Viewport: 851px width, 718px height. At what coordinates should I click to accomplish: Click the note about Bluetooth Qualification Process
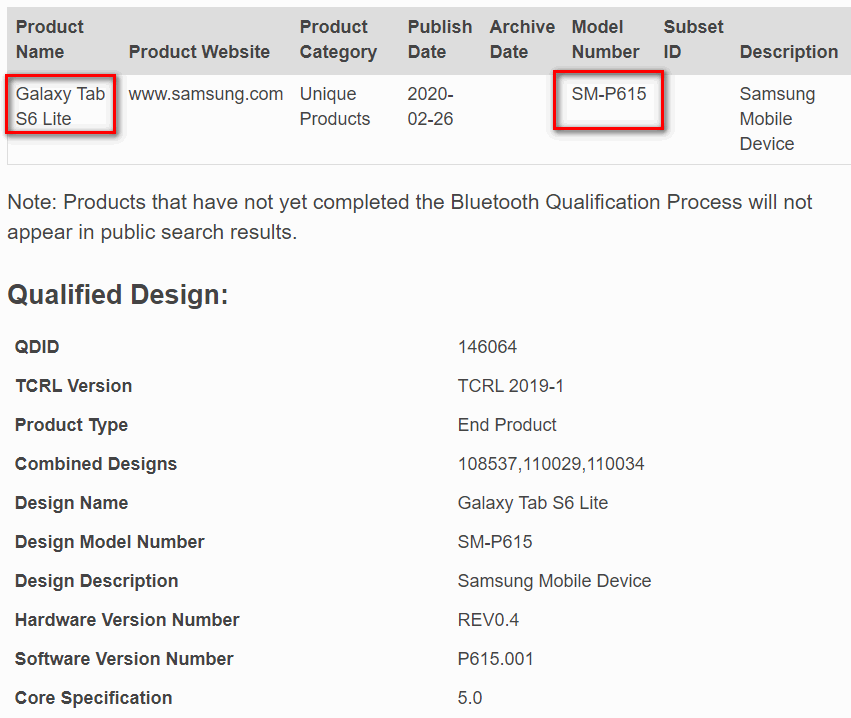click(x=410, y=217)
